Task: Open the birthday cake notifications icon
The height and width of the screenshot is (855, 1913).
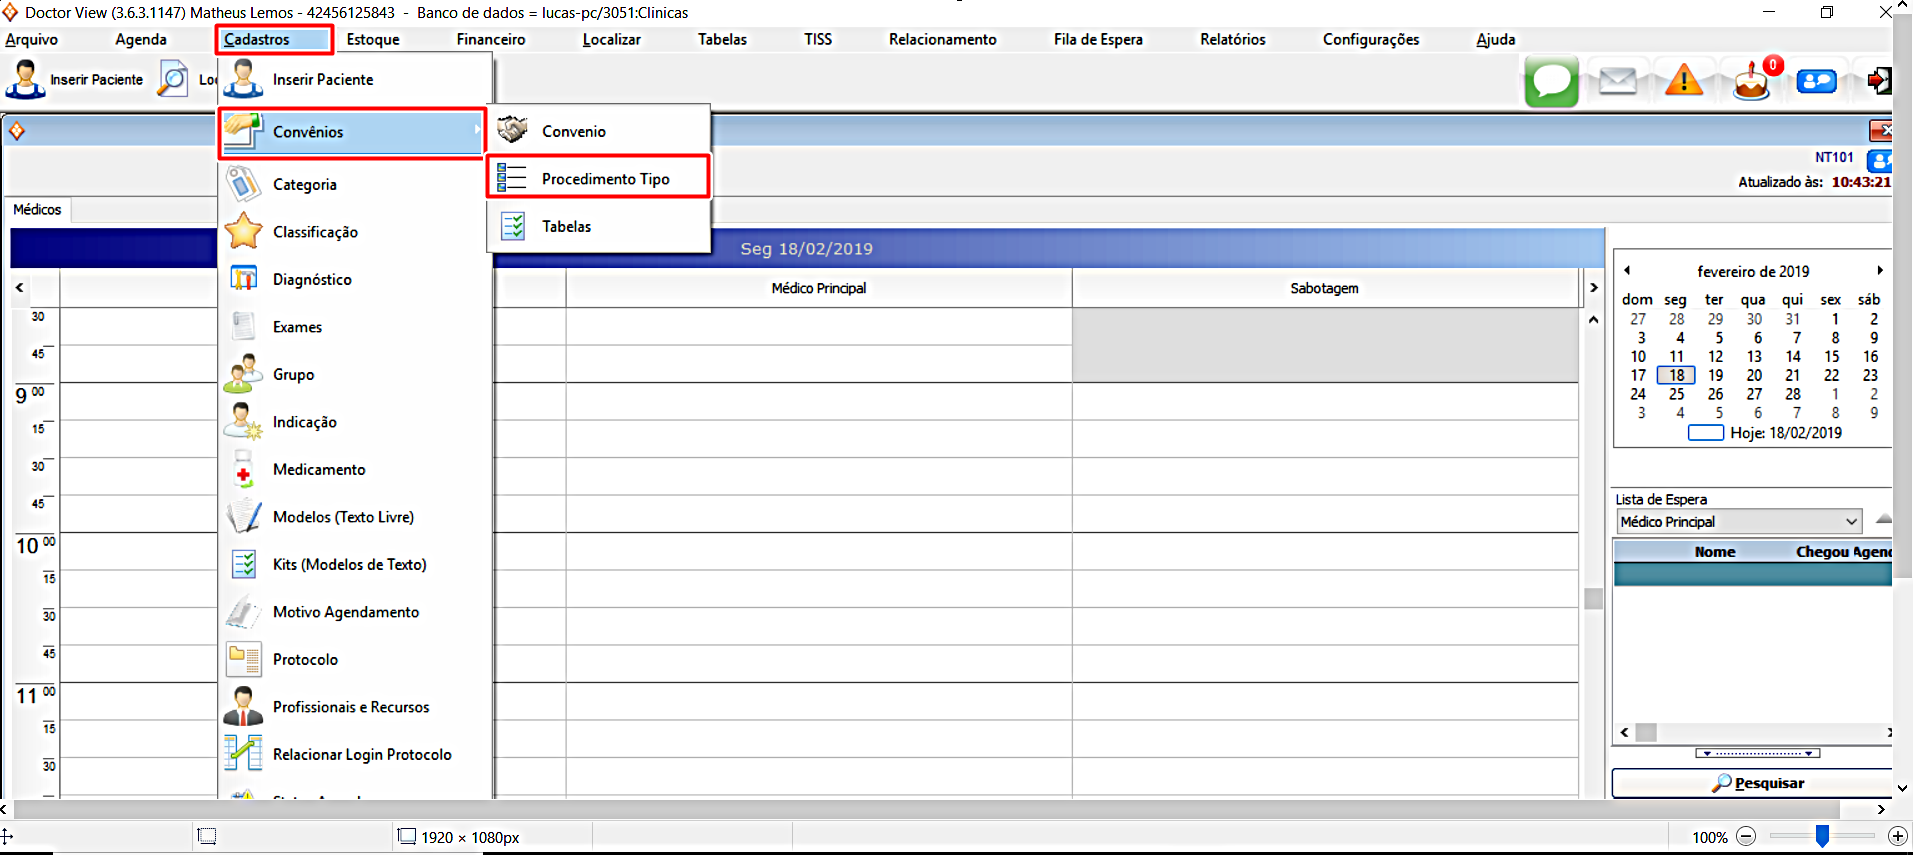Action: [1751, 82]
